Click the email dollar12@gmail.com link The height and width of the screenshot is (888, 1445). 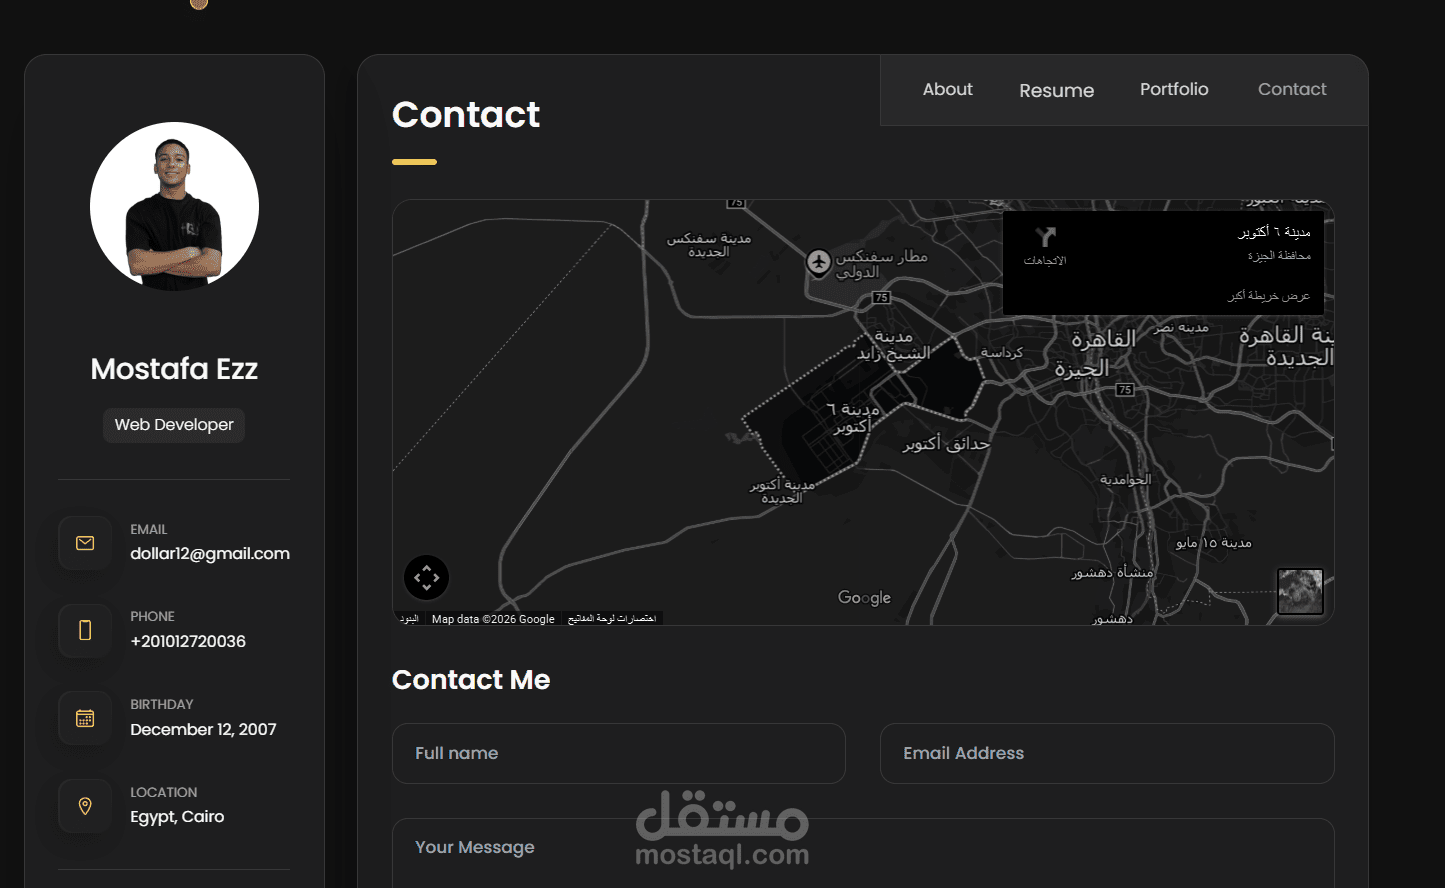(210, 553)
